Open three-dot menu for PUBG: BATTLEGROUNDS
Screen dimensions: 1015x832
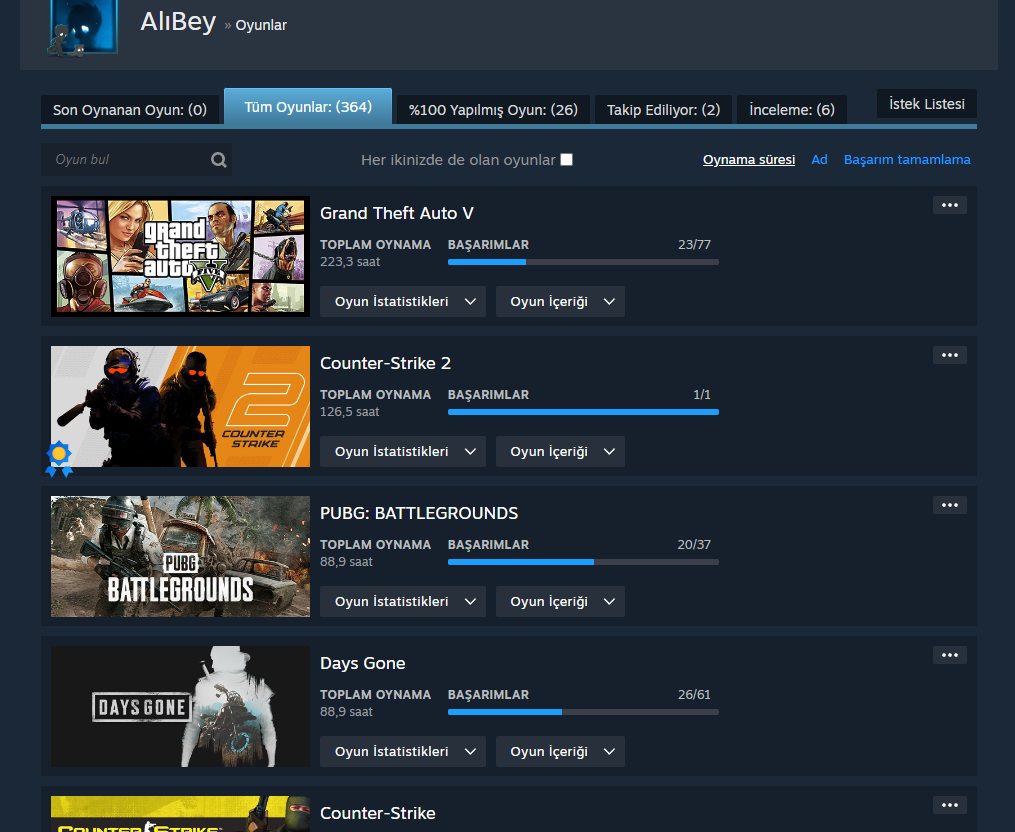(x=950, y=505)
